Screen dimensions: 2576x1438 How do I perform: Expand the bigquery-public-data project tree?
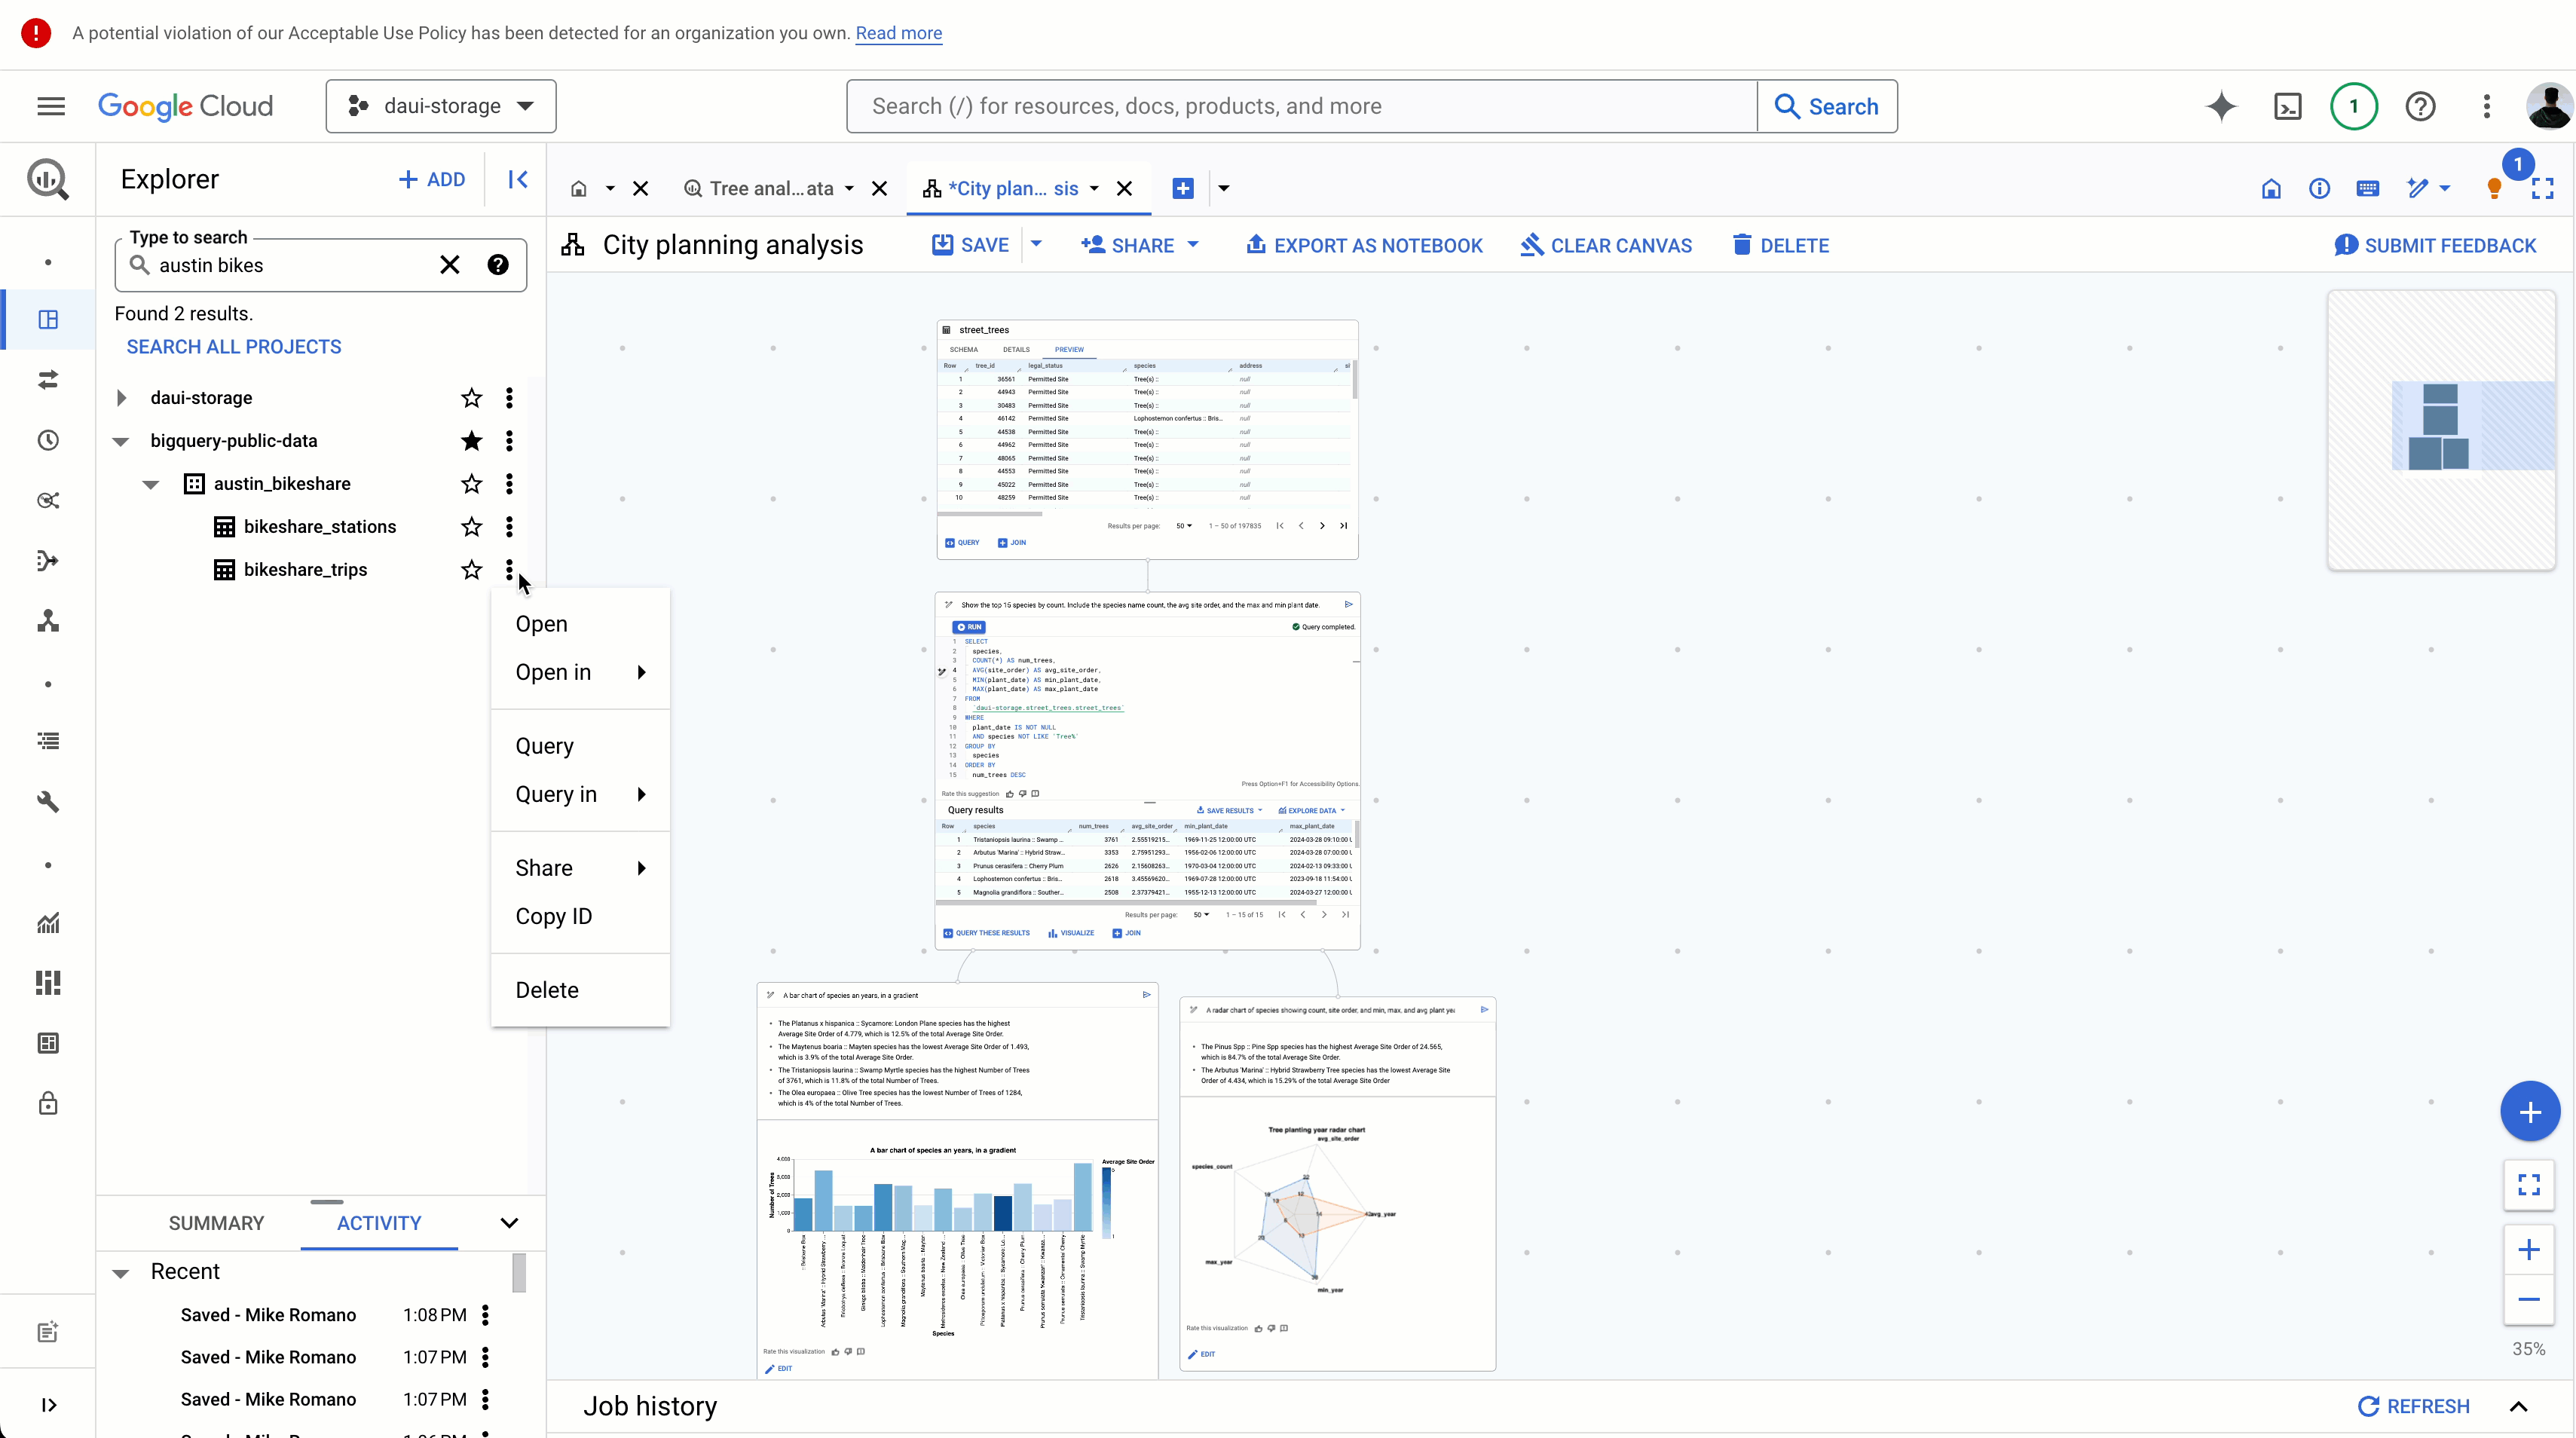(121, 439)
